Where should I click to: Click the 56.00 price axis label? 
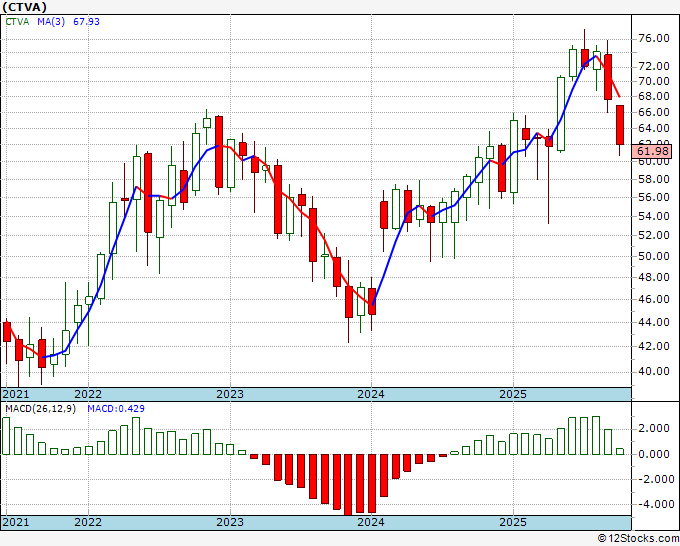tap(654, 197)
